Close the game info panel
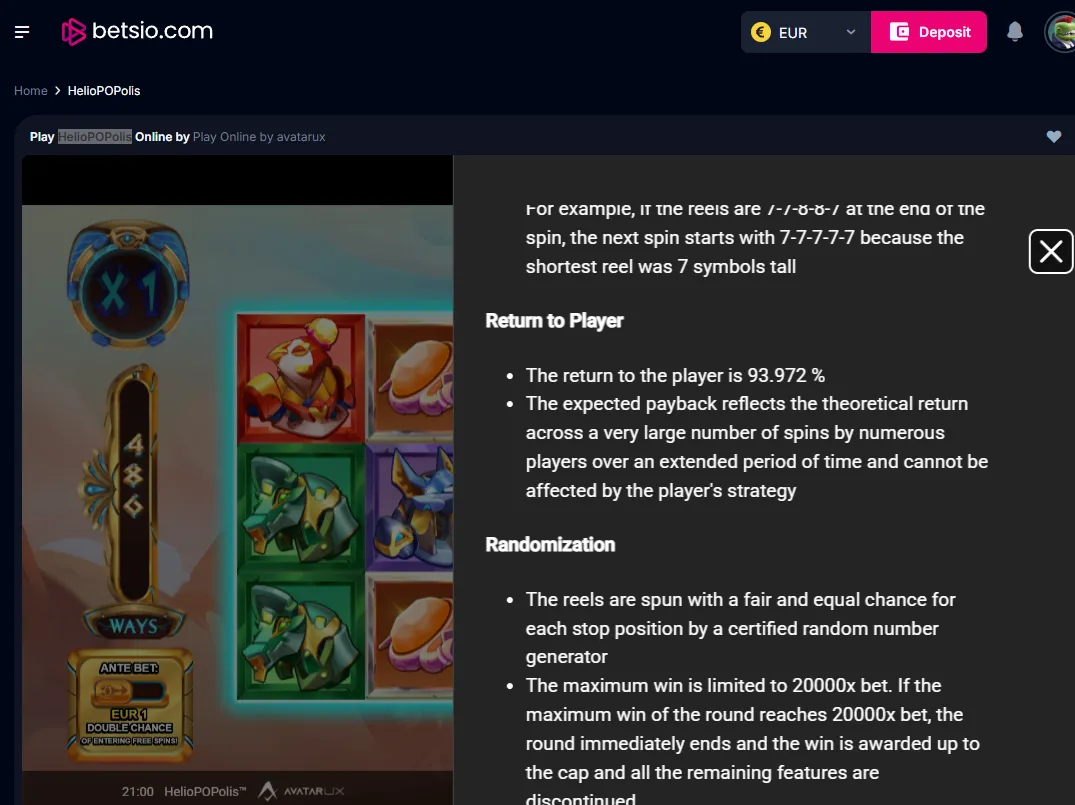The width and height of the screenshot is (1075, 805). [x=1051, y=252]
